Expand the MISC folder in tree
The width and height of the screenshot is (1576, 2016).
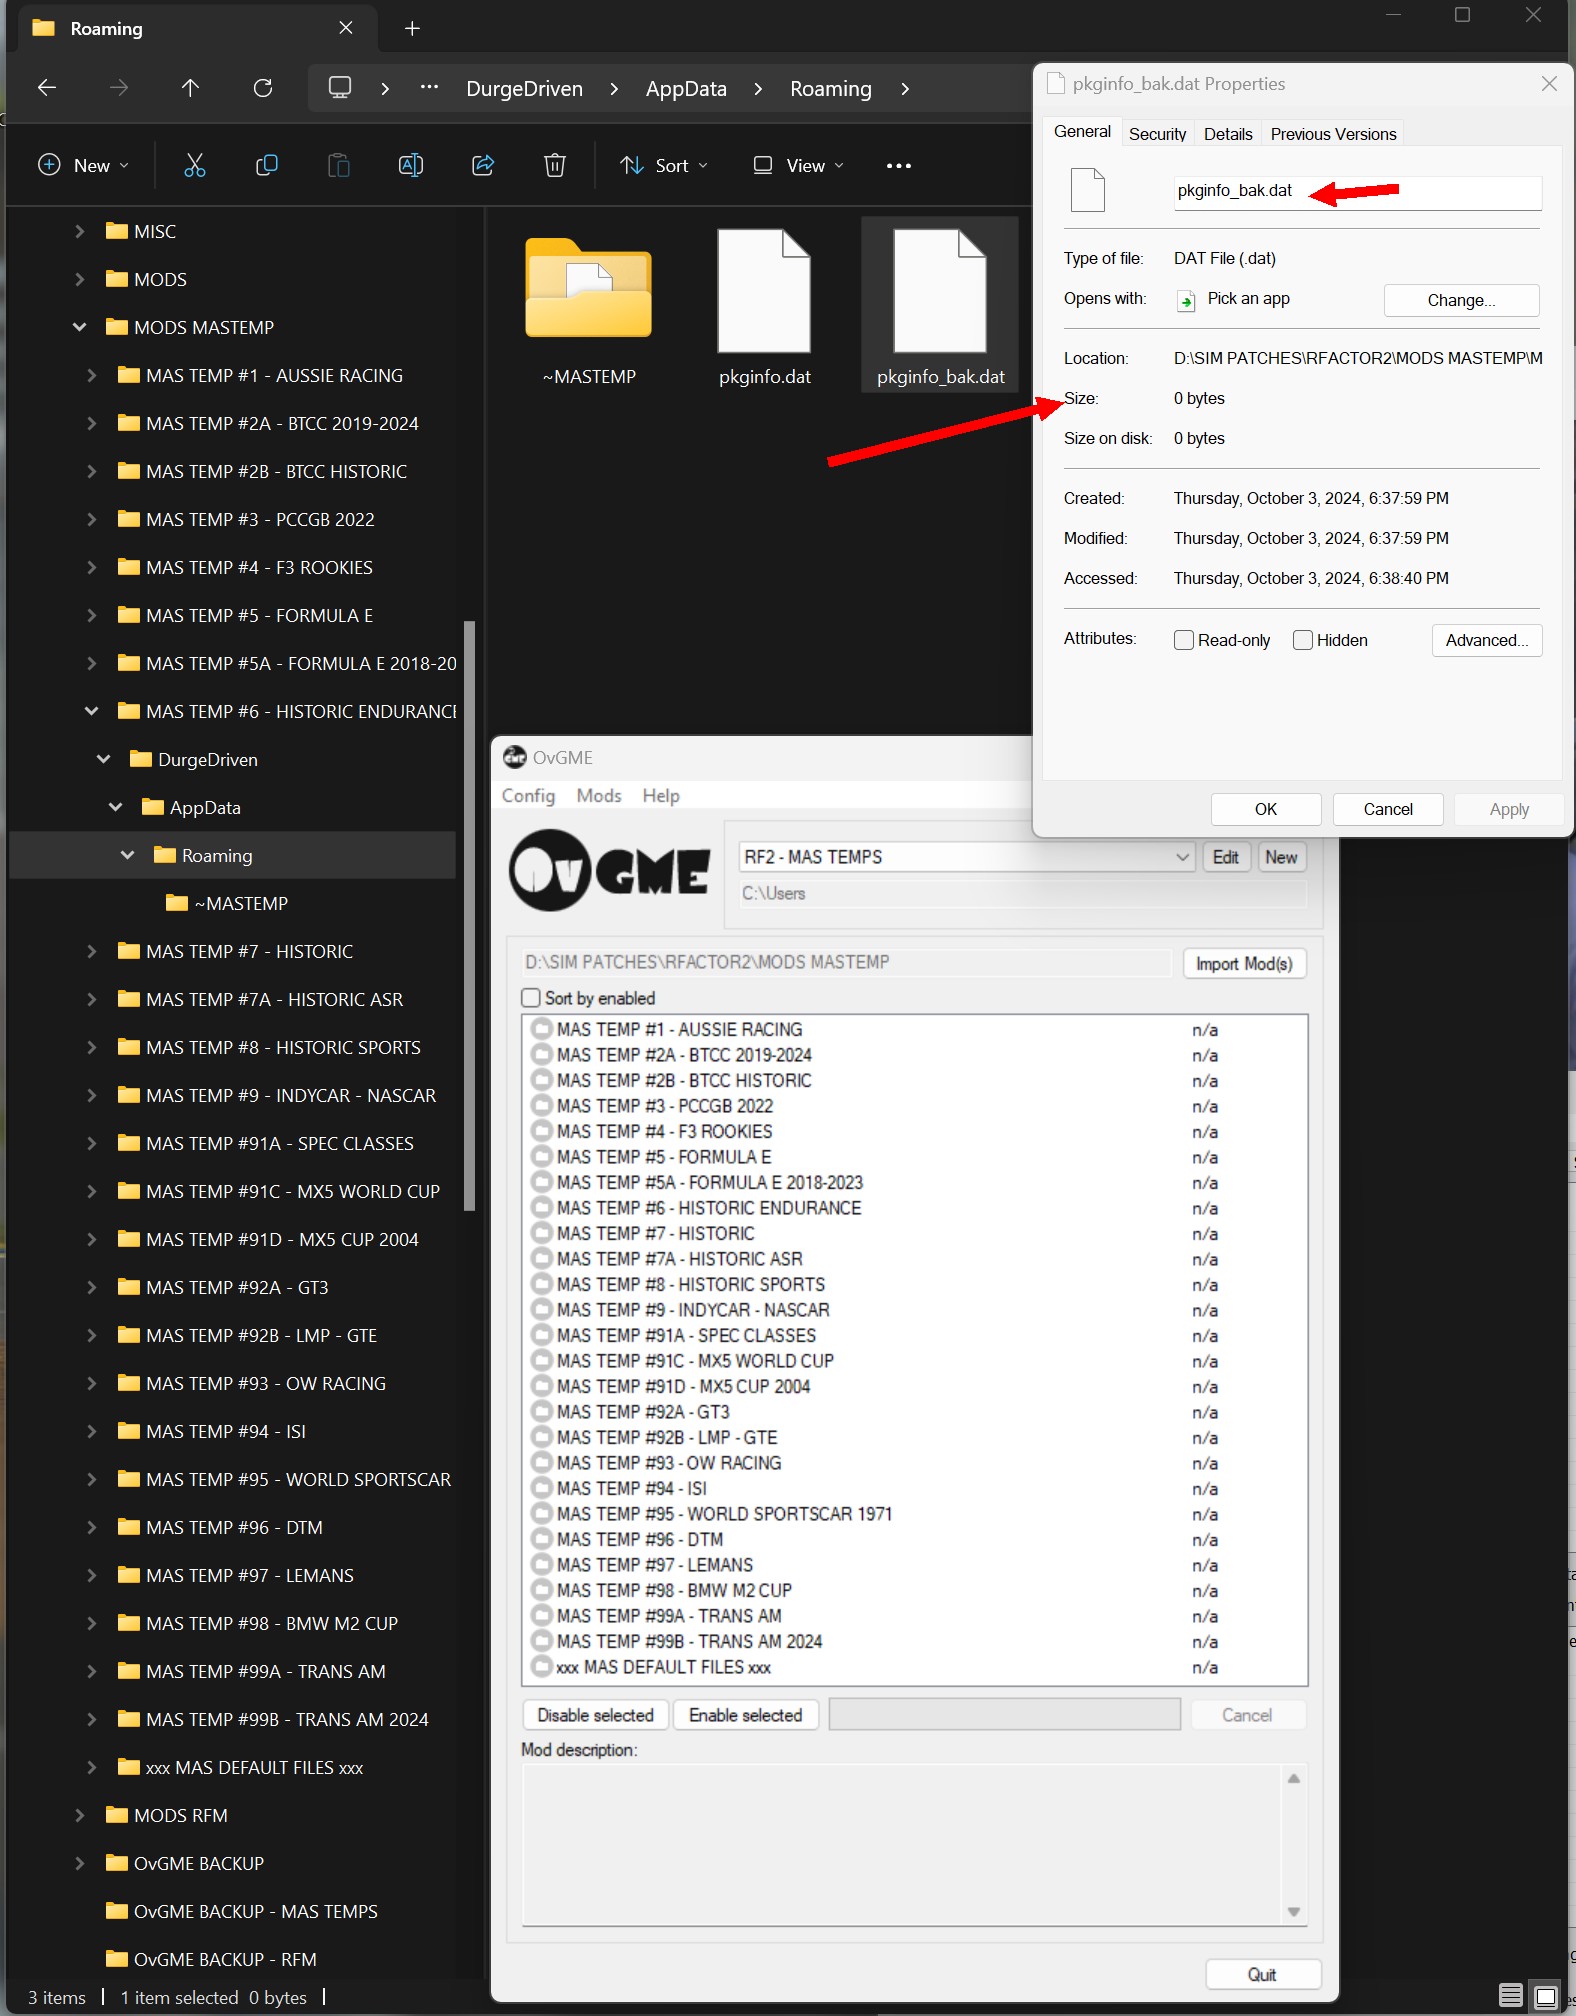(x=80, y=231)
